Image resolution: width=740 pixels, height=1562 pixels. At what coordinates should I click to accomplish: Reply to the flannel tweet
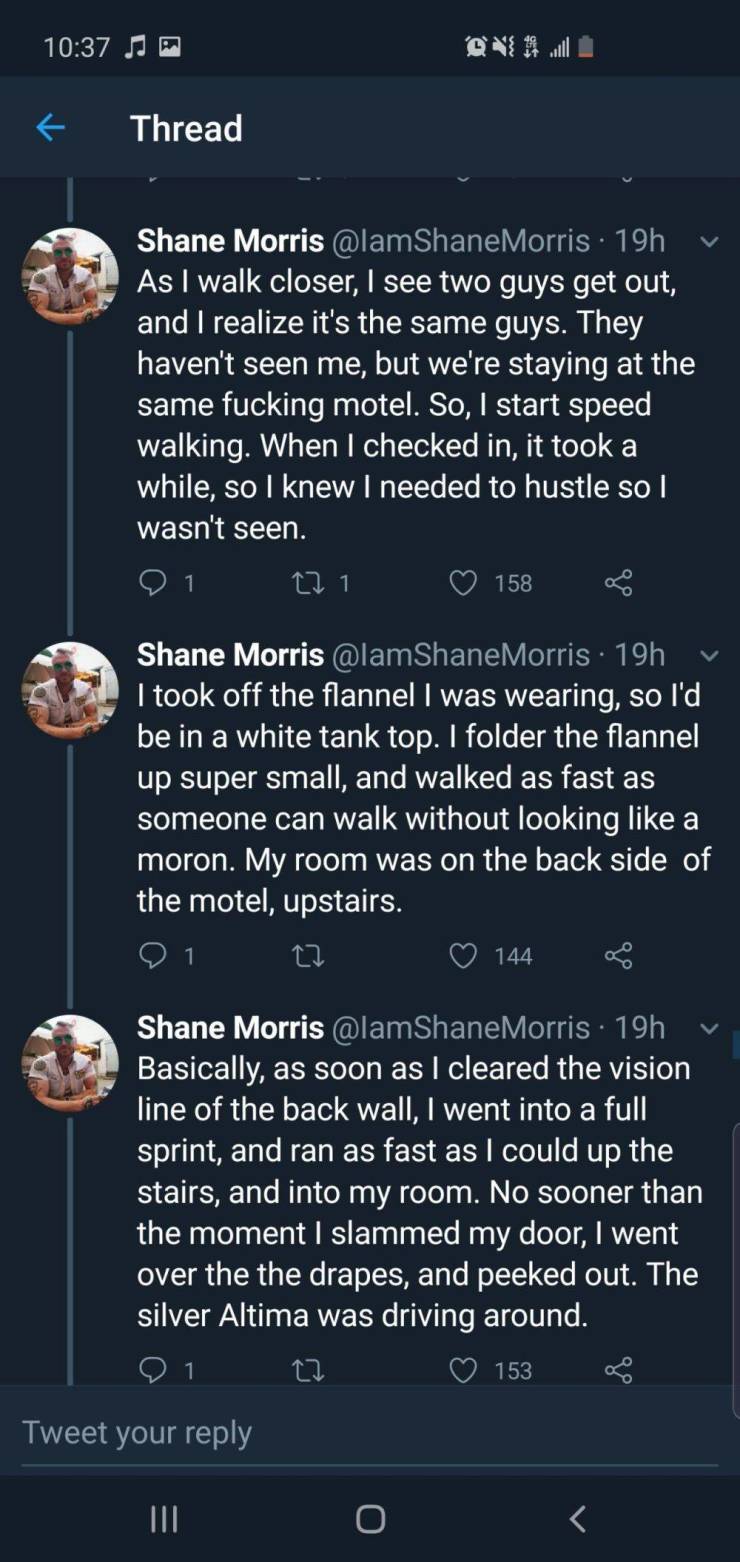pyautogui.click(x=152, y=956)
